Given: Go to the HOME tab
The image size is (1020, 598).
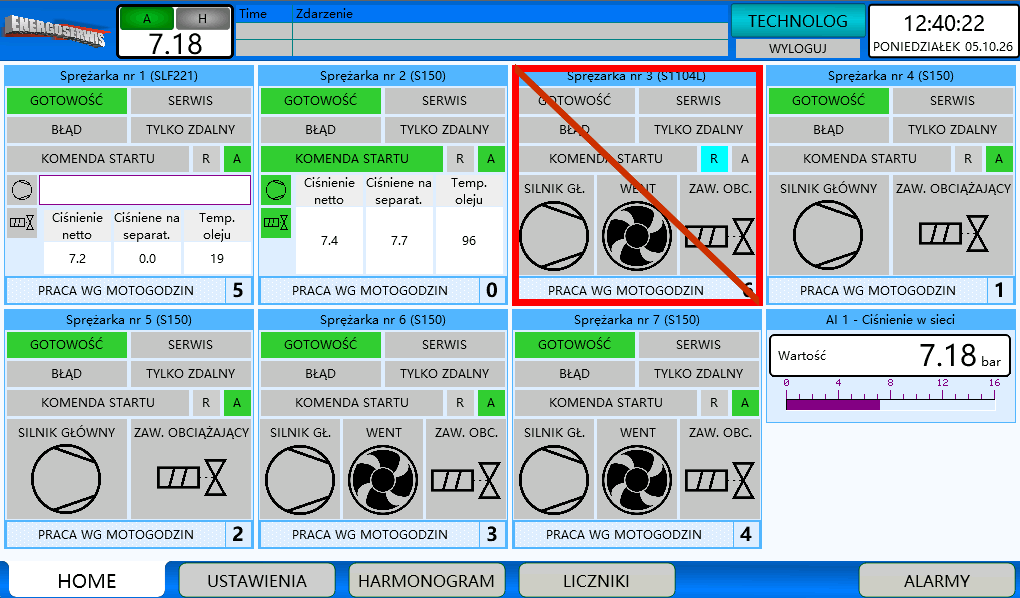Looking at the screenshot, I should [x=87, y=580].
